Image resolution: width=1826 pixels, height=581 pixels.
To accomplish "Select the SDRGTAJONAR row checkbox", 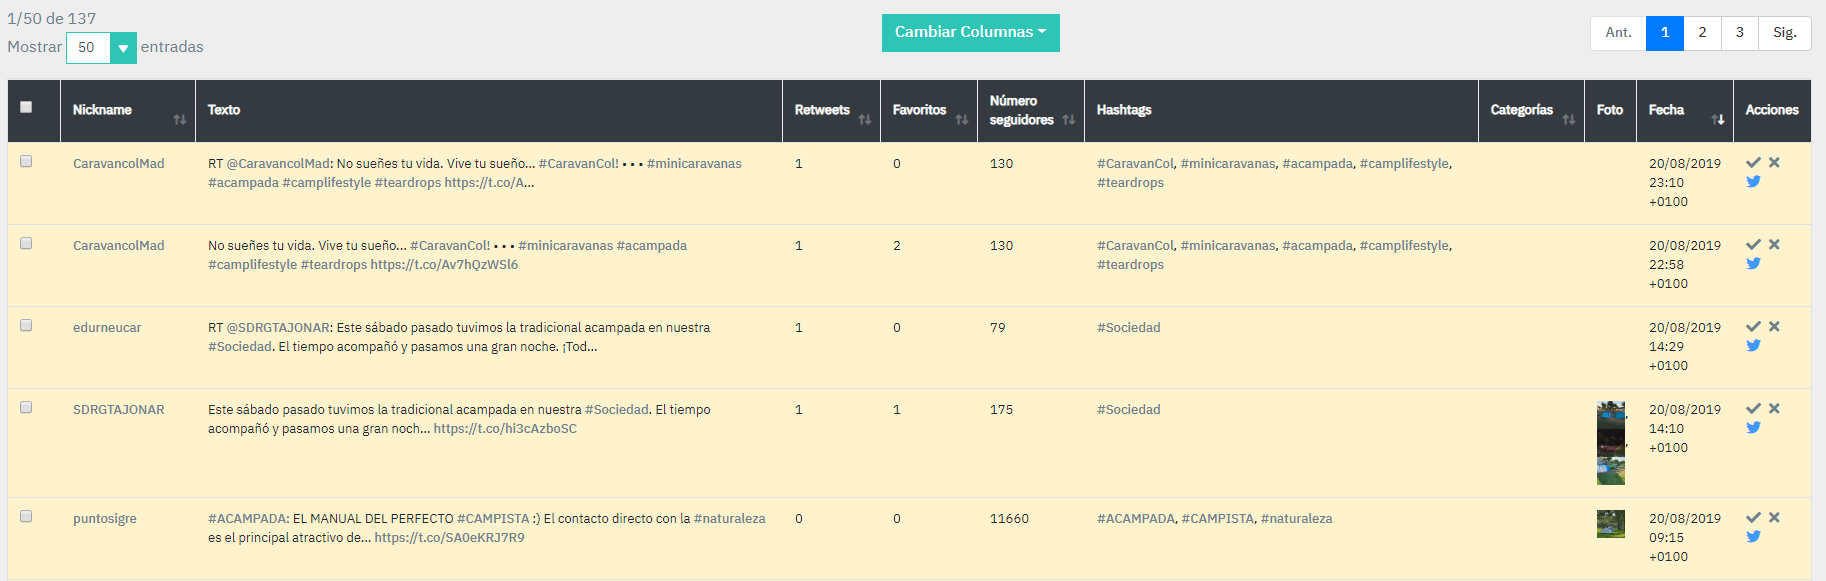I will coord(26,407).
